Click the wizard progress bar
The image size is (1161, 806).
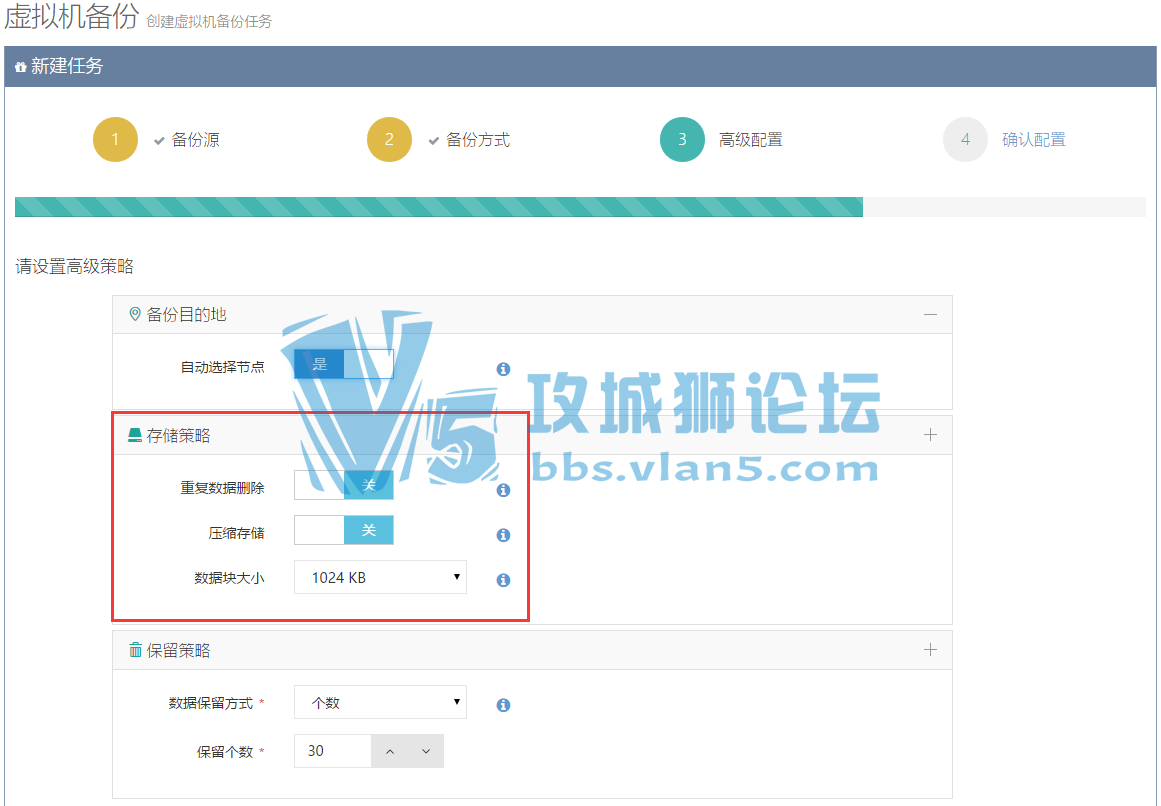580,206
